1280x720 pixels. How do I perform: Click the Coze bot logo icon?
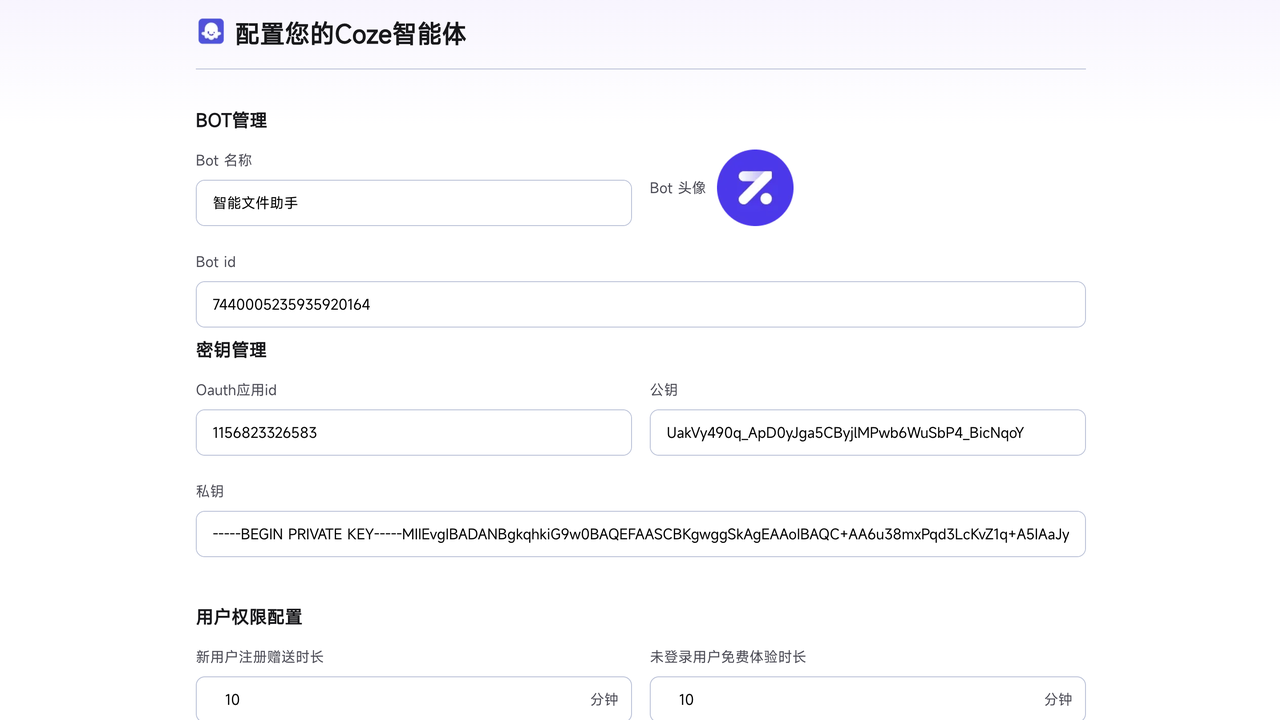coord(211,32)
